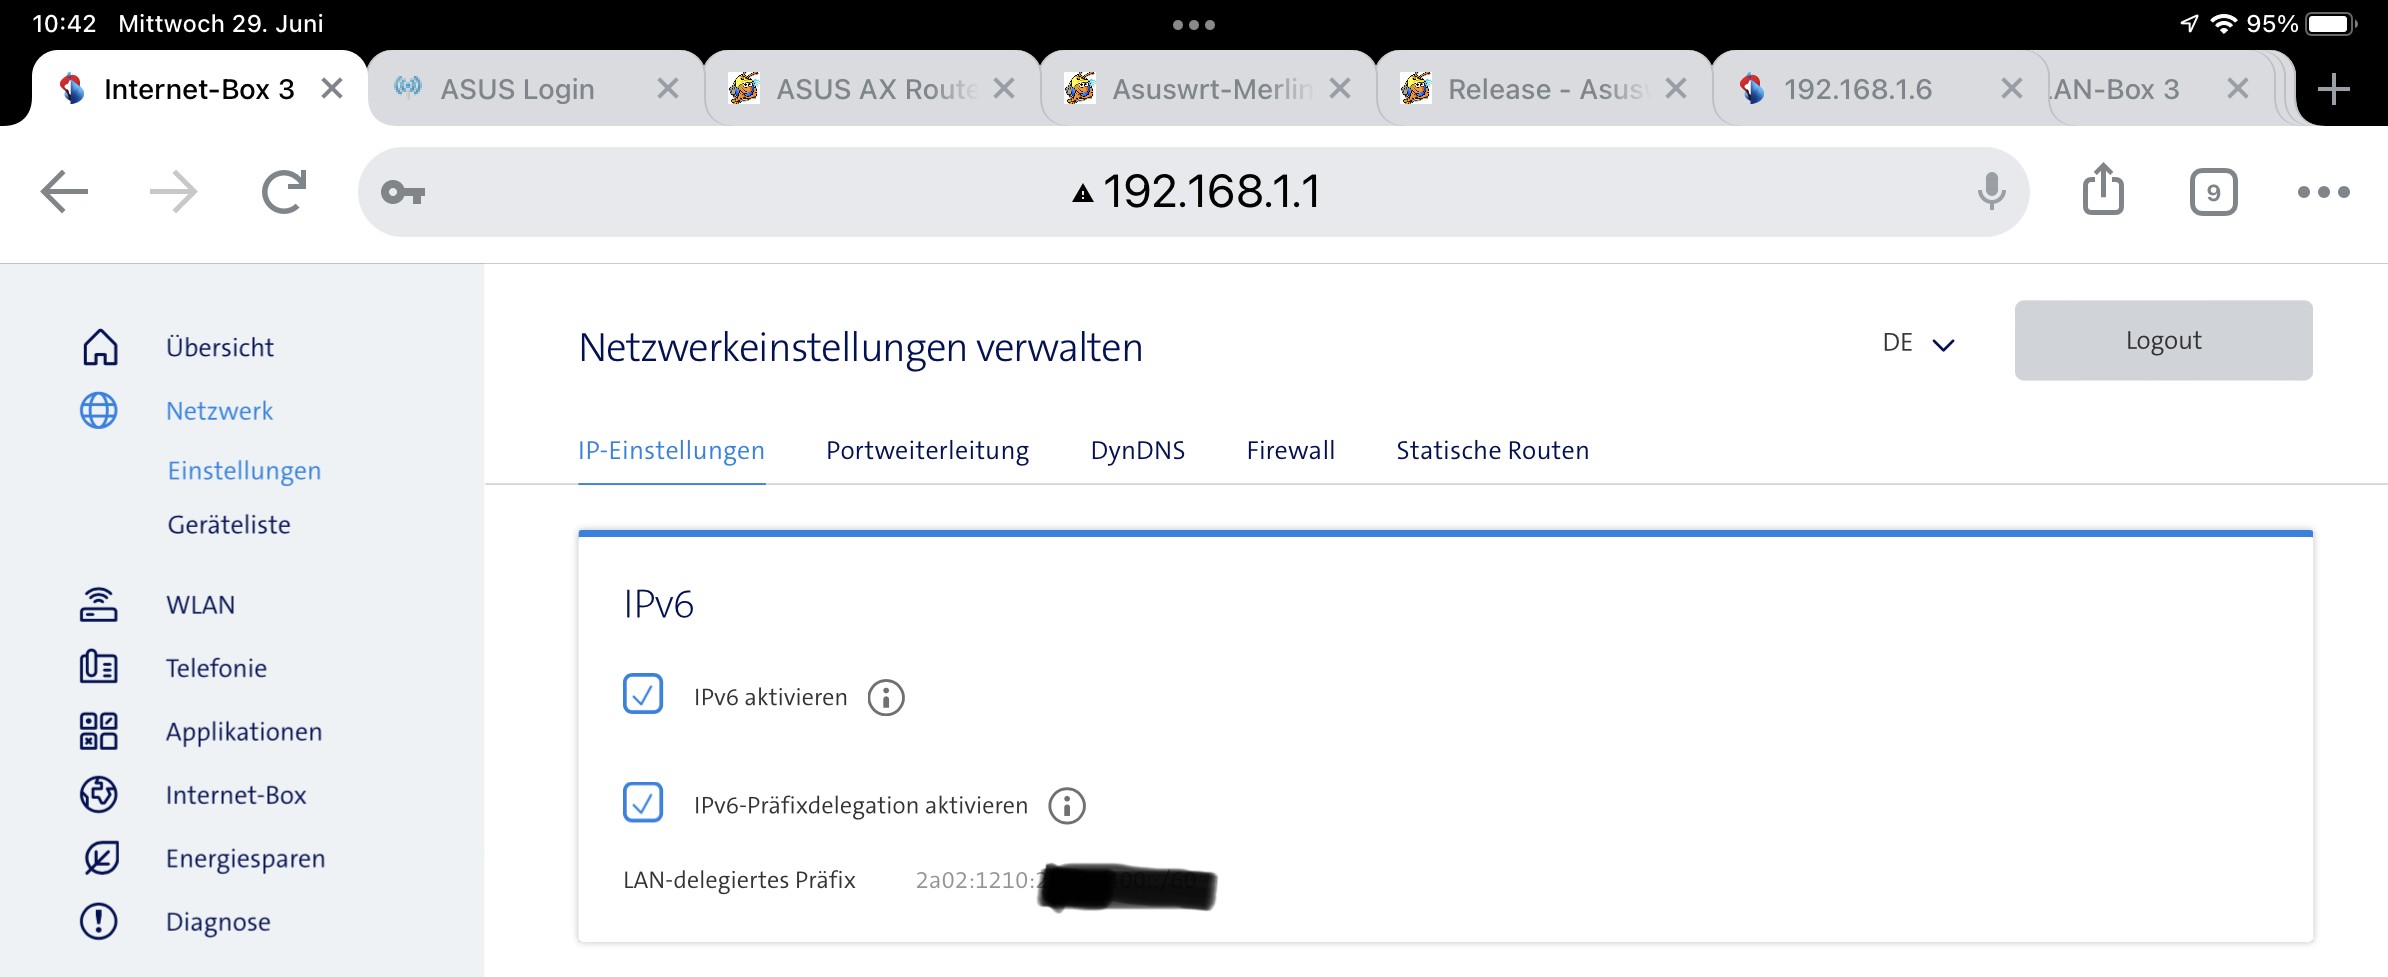Expand the DE language dropdown
Screen dimensions: 2388x977
[1917, 343]
